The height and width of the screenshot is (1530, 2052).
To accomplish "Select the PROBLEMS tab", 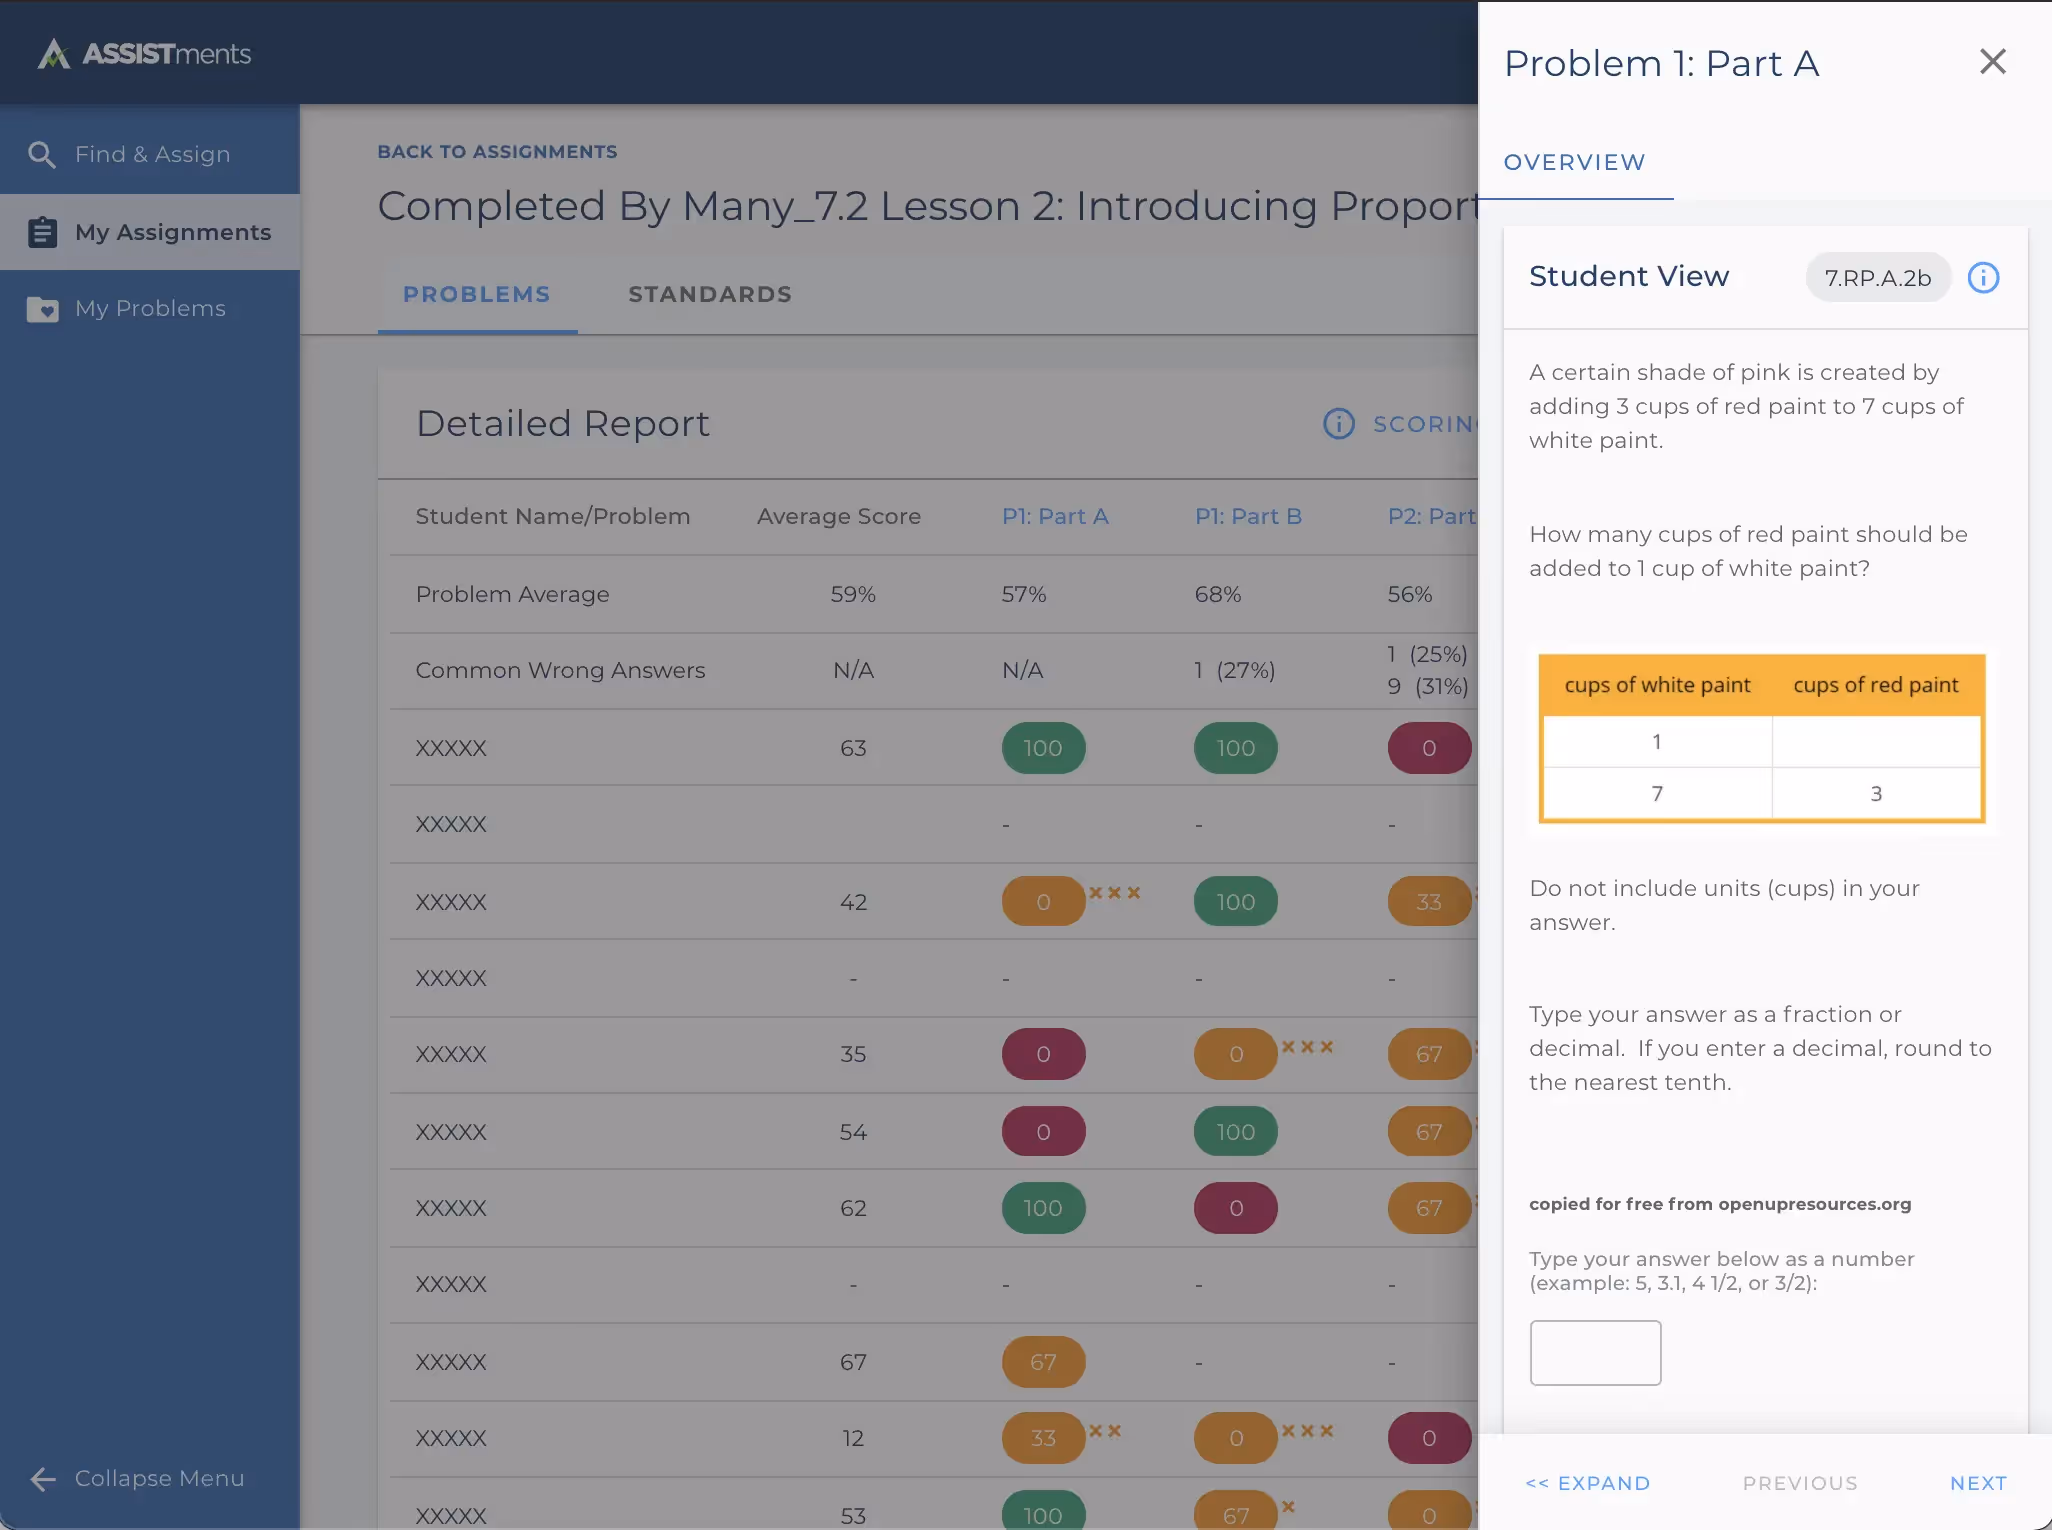I will click(476, 294).
